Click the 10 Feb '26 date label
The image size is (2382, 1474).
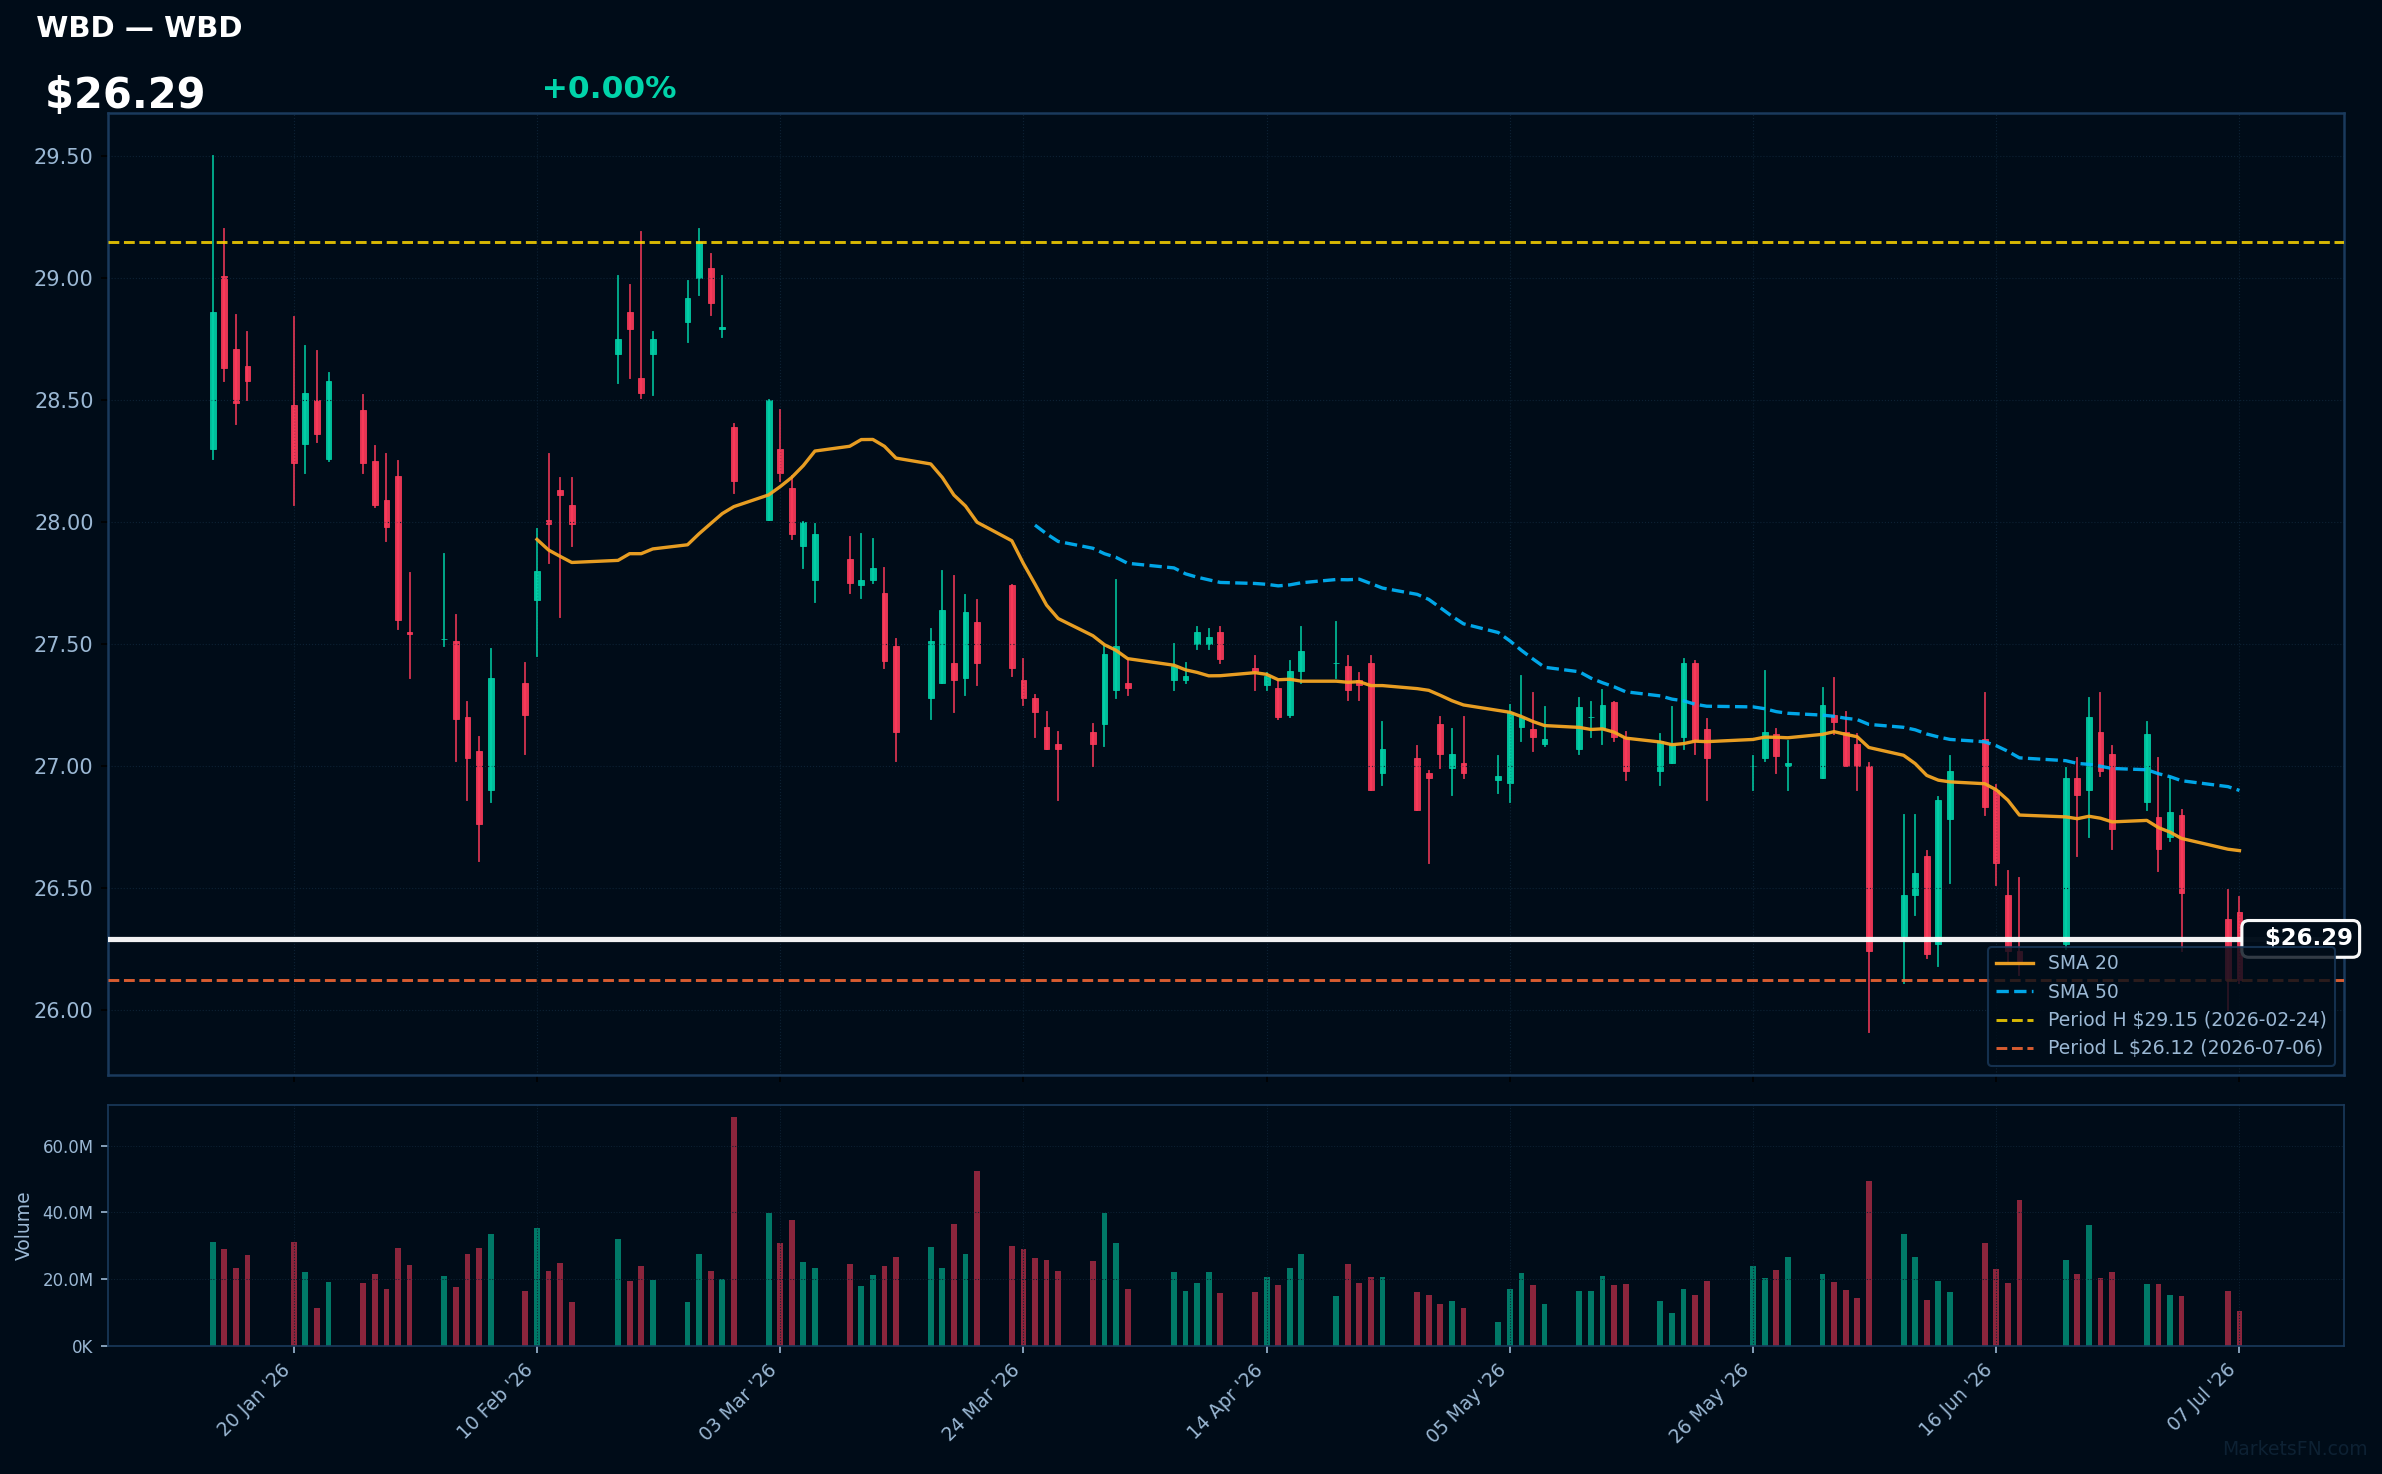495,1400
